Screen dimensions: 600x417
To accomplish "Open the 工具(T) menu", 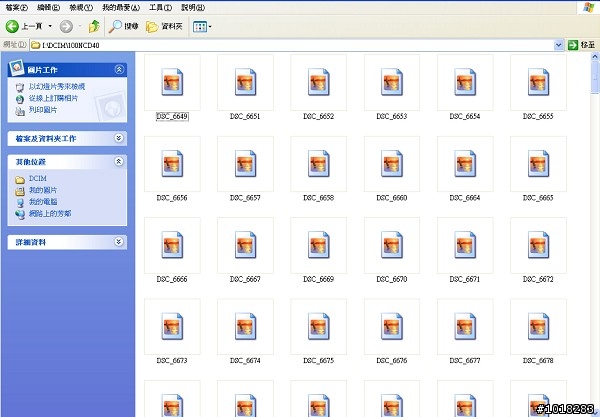I will point(160,7).
